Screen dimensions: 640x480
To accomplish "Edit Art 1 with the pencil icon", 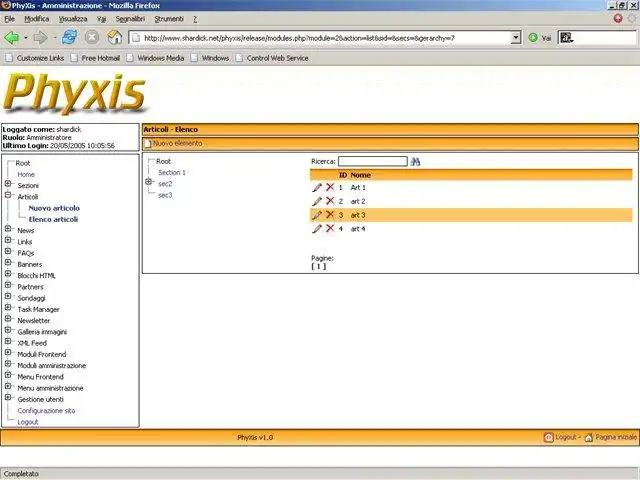I will (x=317, y=188).
